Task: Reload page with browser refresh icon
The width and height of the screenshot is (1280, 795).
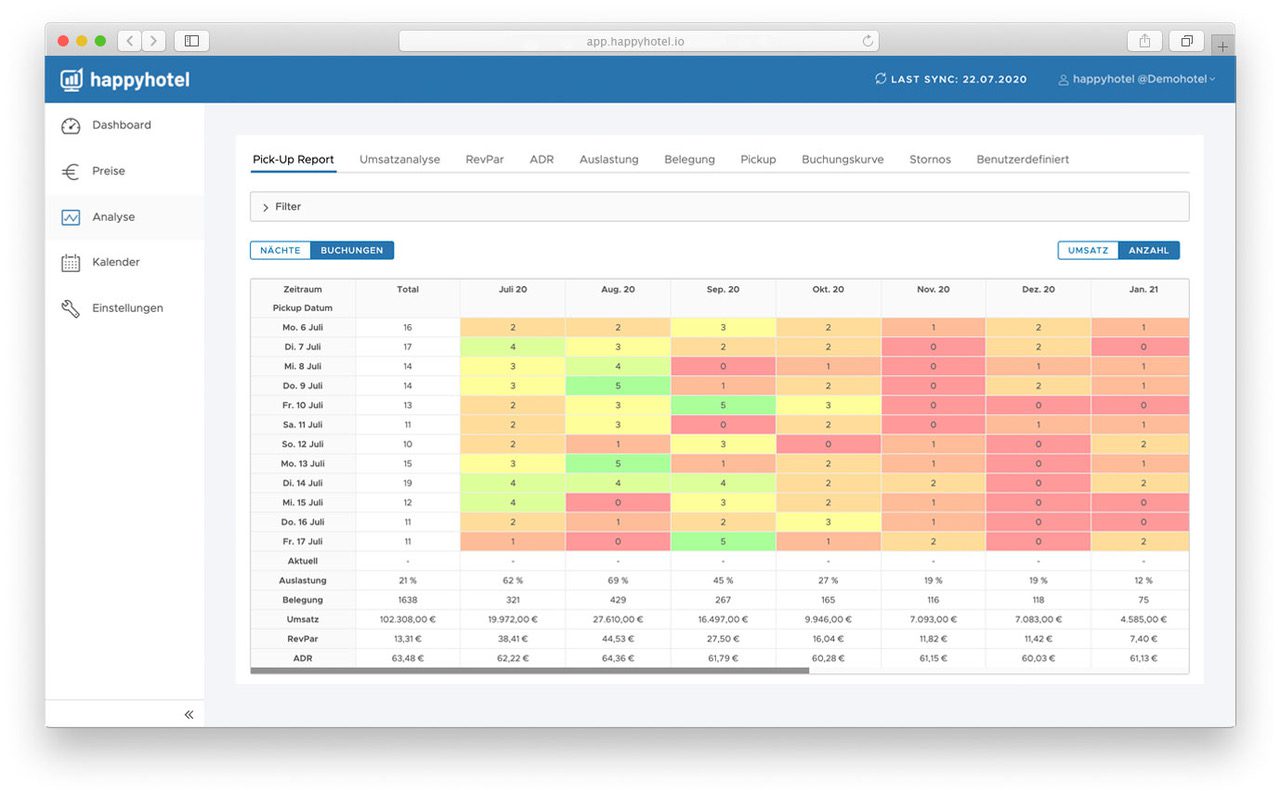Action: [868, 41]
